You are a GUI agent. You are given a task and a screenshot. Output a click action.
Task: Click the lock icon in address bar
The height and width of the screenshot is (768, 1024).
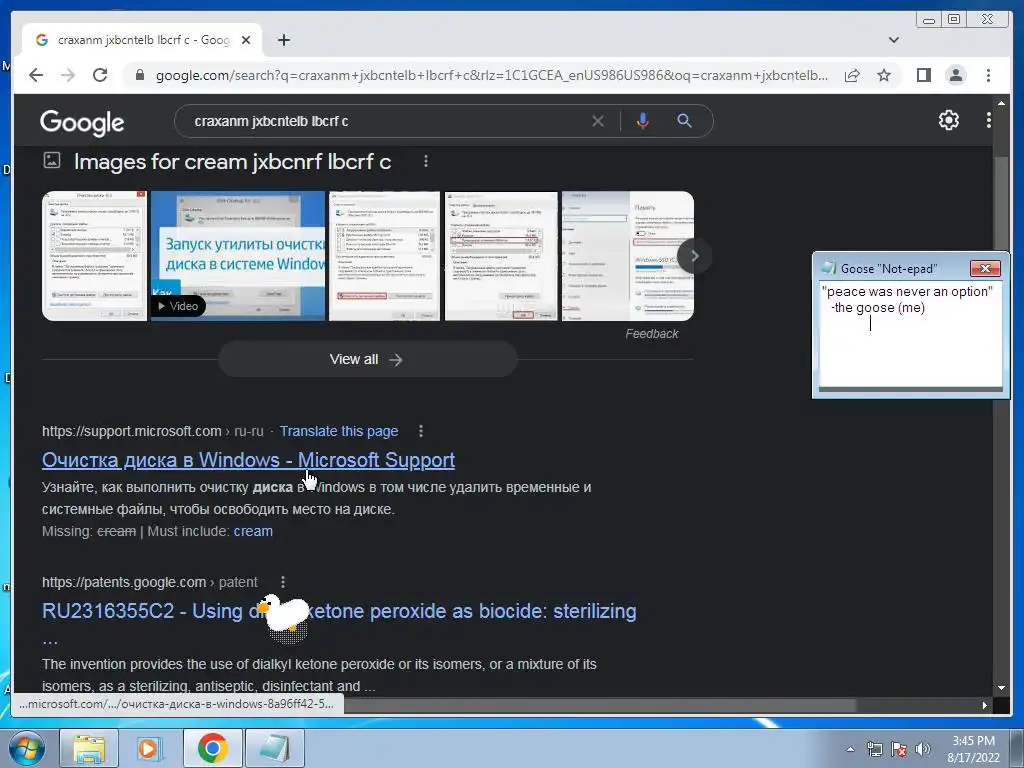click(139, 75)
